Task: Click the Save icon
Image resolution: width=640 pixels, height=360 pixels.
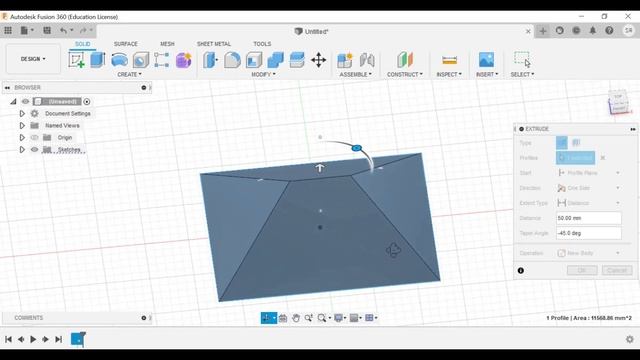Action: (47, 31)
